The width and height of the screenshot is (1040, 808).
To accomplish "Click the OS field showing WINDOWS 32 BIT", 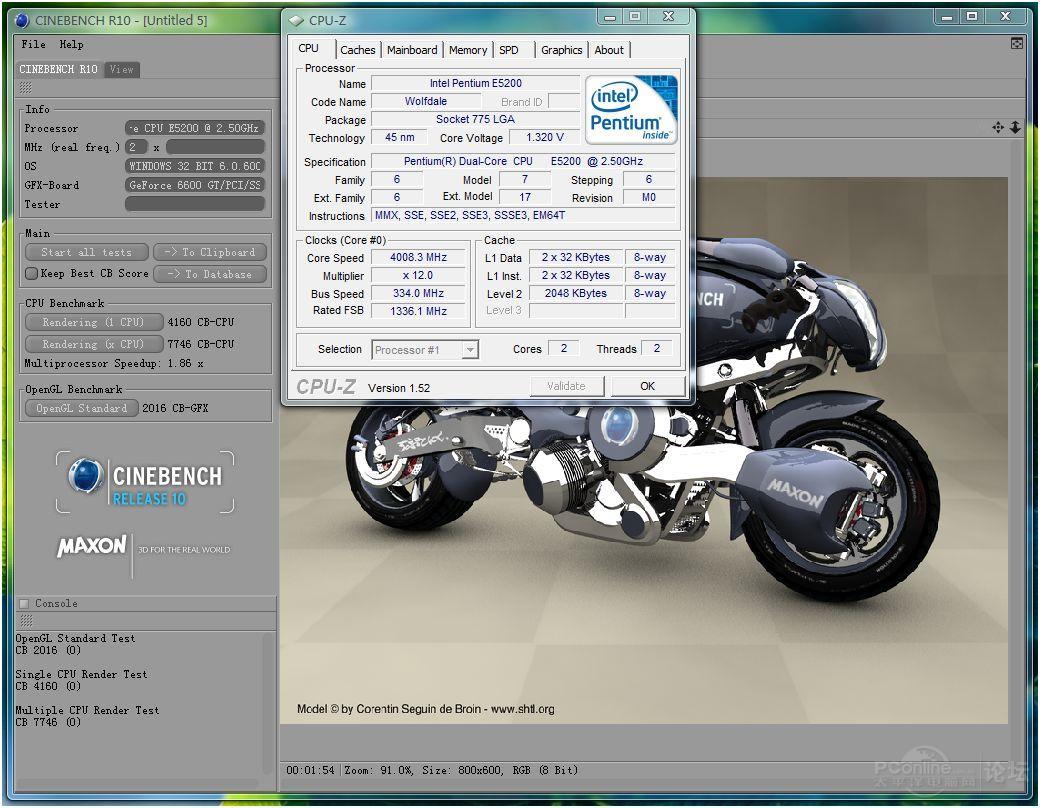I will tap(195, 166).
